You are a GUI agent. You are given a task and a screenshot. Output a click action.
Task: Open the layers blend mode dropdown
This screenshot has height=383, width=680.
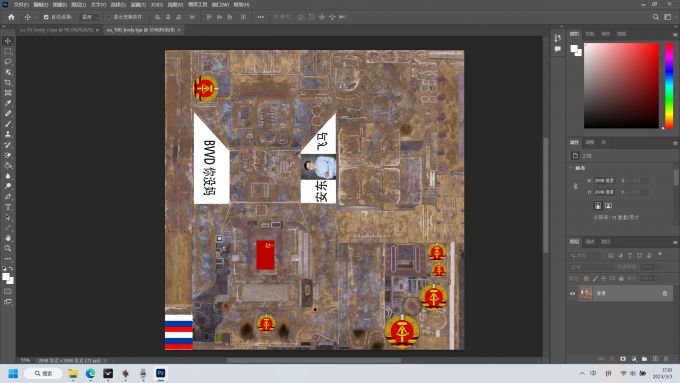tap(591, 267)
